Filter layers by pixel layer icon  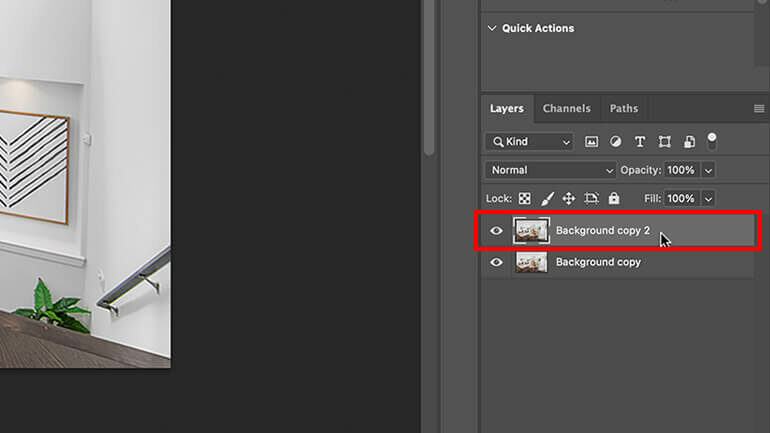[x=591, y=142]
